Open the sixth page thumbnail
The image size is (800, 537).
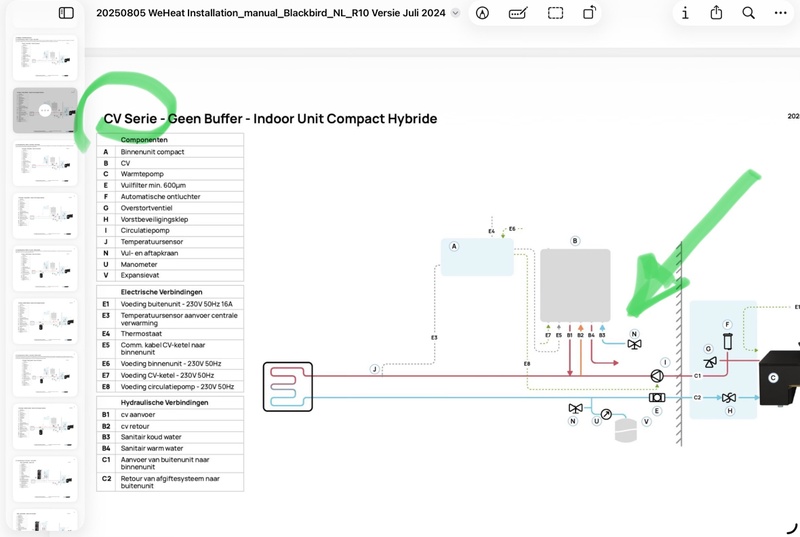tap(45, 321)
